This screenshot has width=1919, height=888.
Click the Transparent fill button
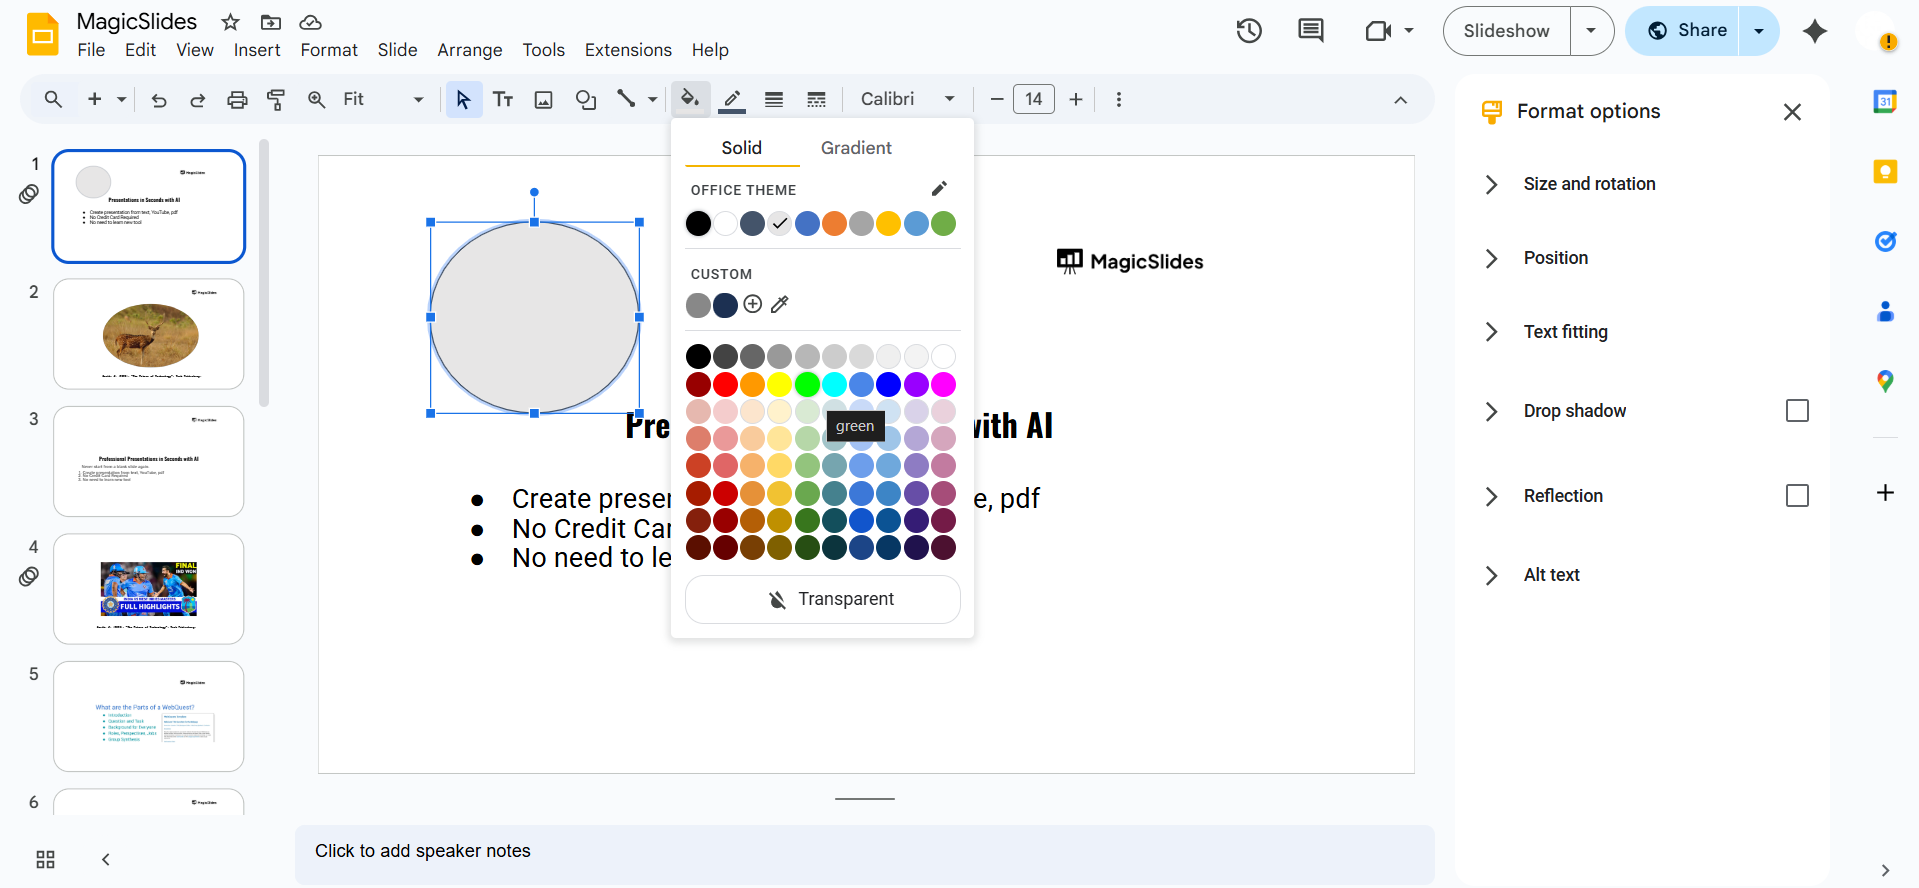tap(822, 599)
